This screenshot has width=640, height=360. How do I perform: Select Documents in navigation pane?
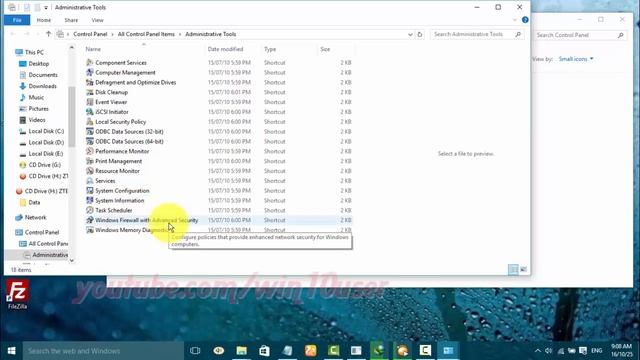click(x=43, y=75)
